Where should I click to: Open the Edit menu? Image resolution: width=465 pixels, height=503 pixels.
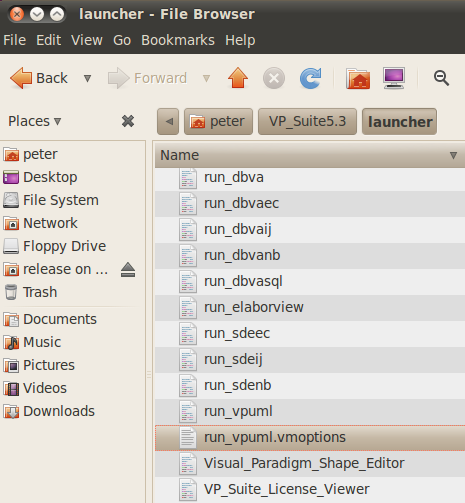[x=49, y=40]
